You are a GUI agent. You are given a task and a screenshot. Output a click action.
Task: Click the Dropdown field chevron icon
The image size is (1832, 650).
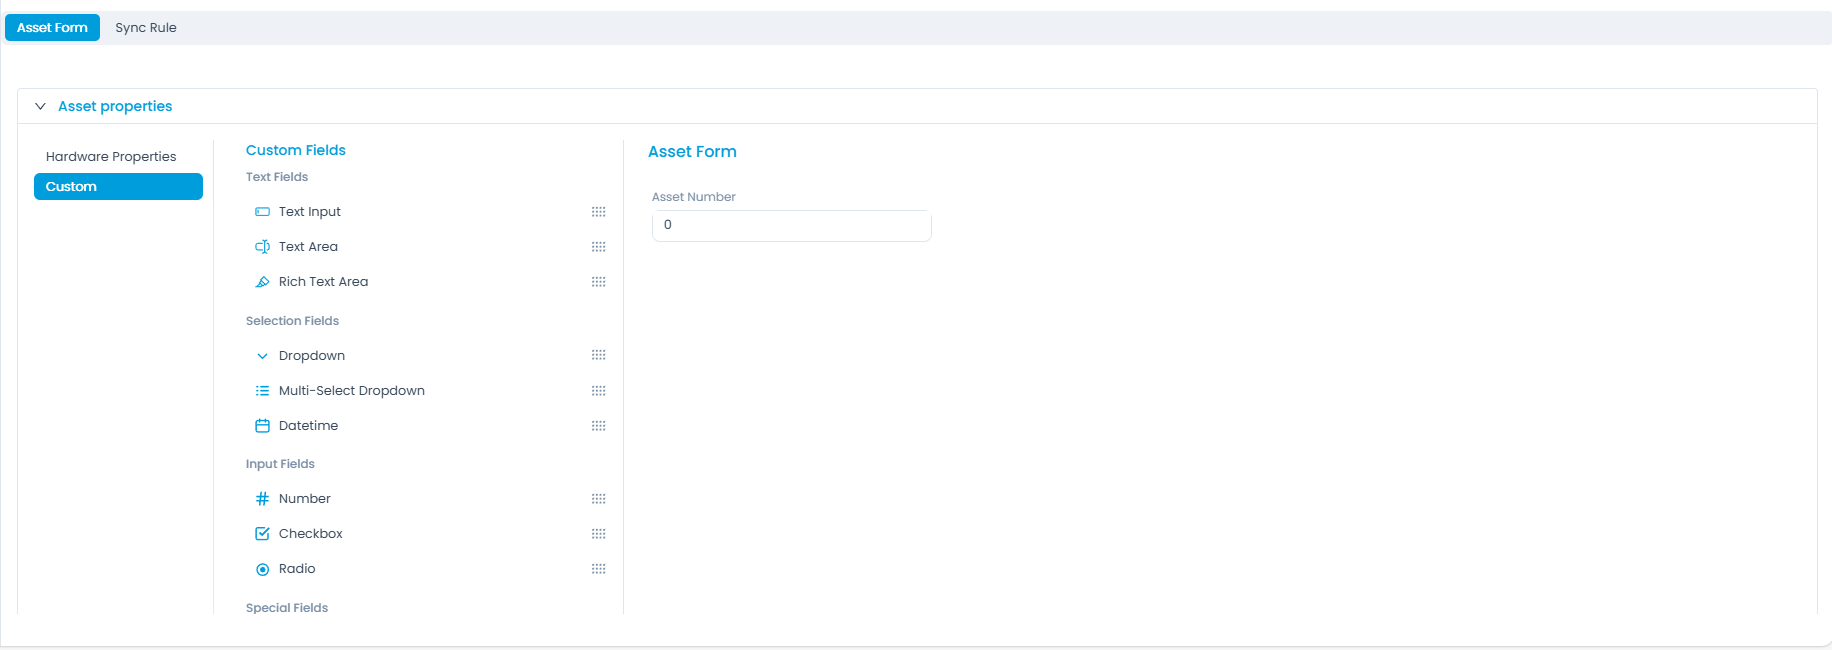tap(262, 356)
